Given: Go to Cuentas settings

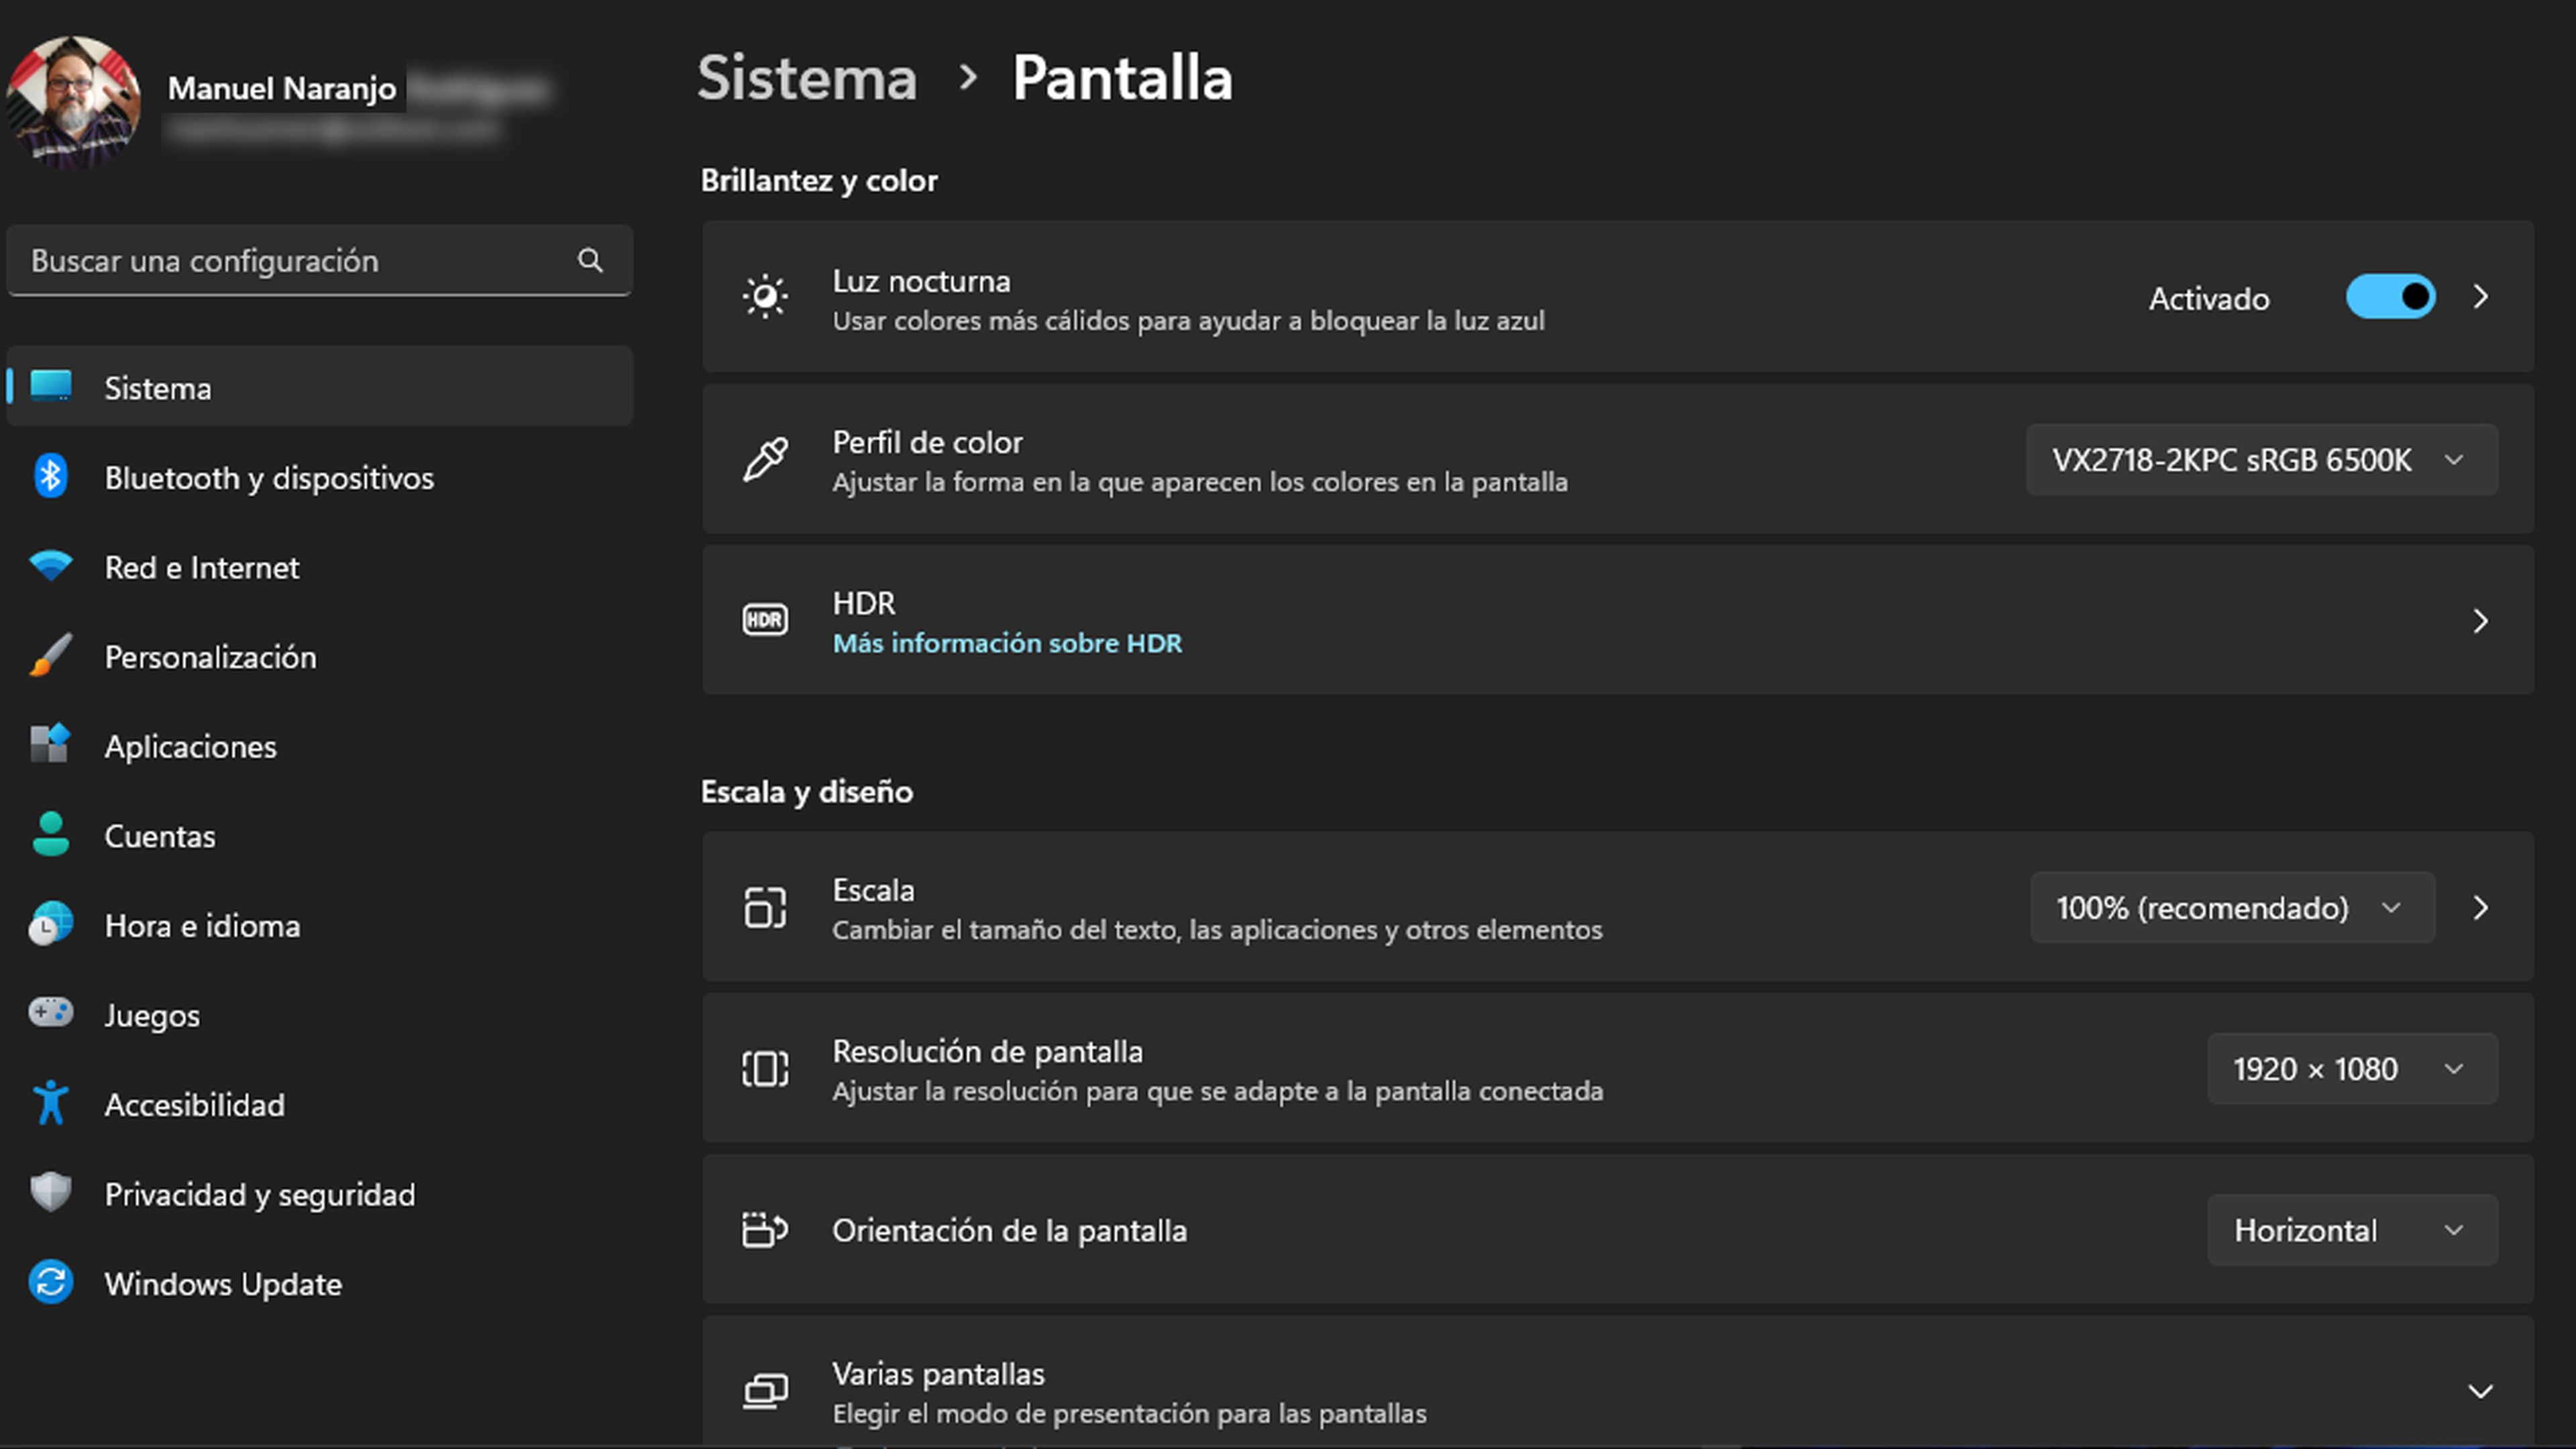Looking at the screenshot, I should pos(320,835).
